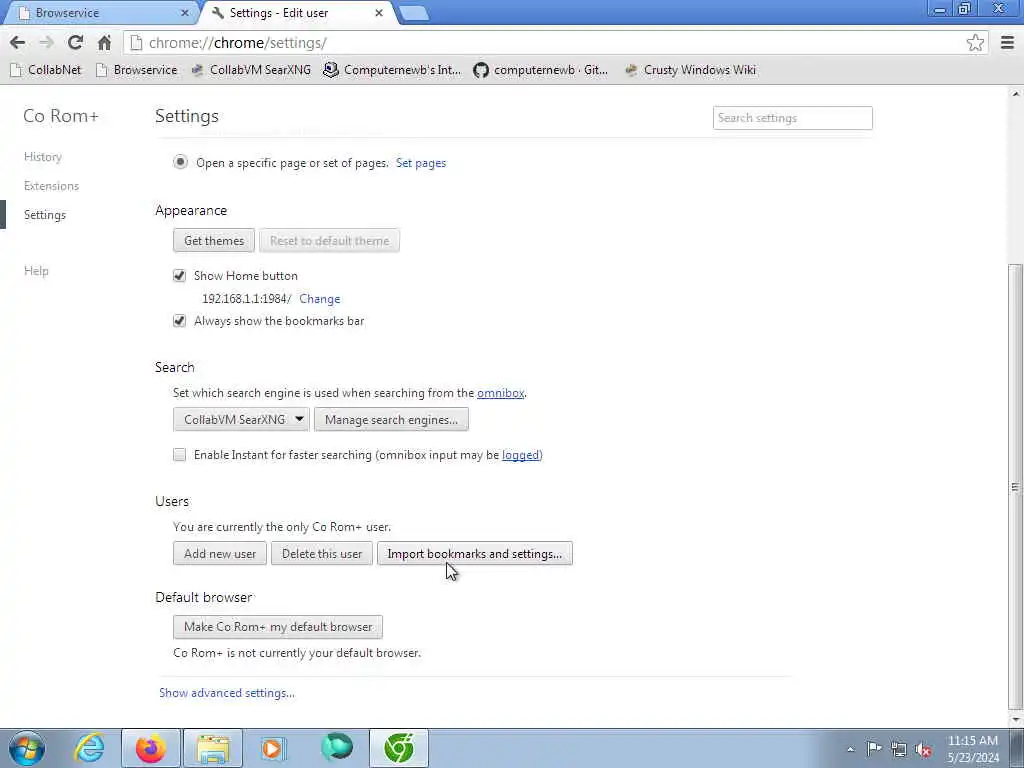Open the taskbar clock showing 11:15 AM

973,748
